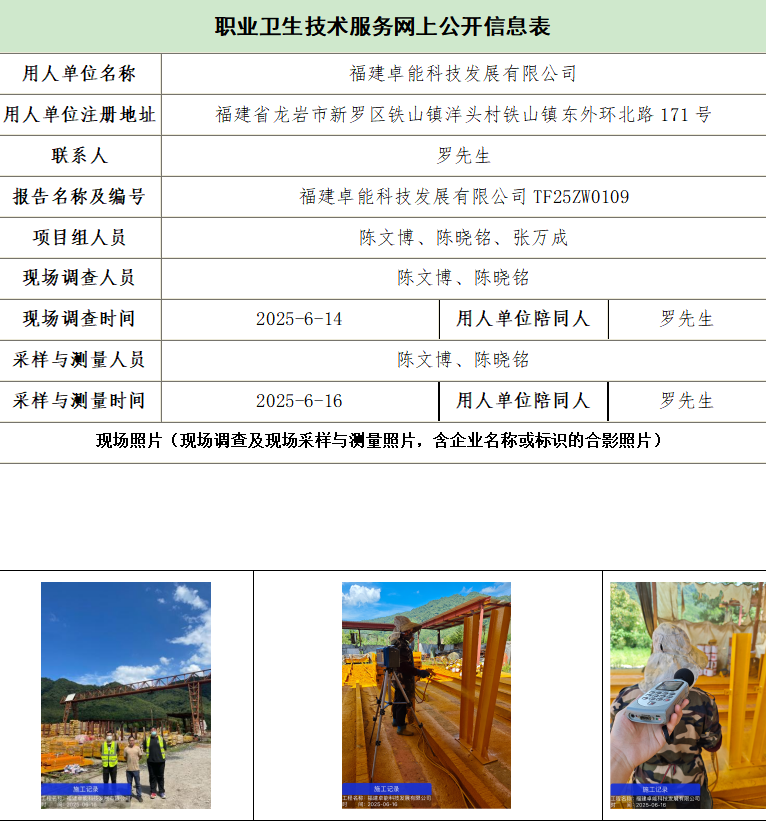Click 用人单位陪同人 in the 采样与测量时间 row
The height and width of the screenshot is (833, 766).
[x=523, y=401]
